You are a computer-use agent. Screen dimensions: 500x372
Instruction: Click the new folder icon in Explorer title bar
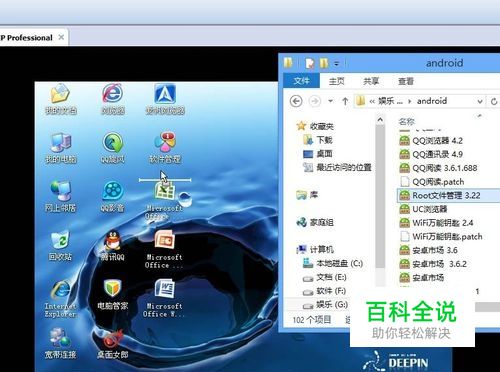324,63
